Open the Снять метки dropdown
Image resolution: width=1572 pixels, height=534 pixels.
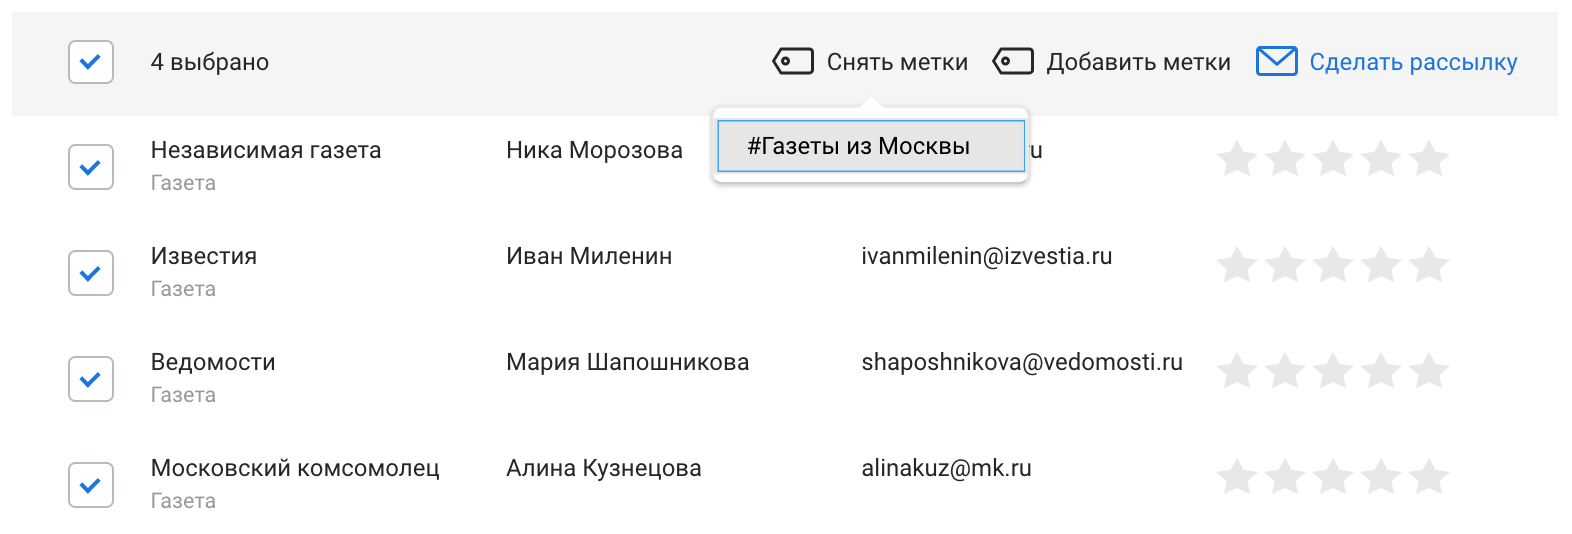896,62
